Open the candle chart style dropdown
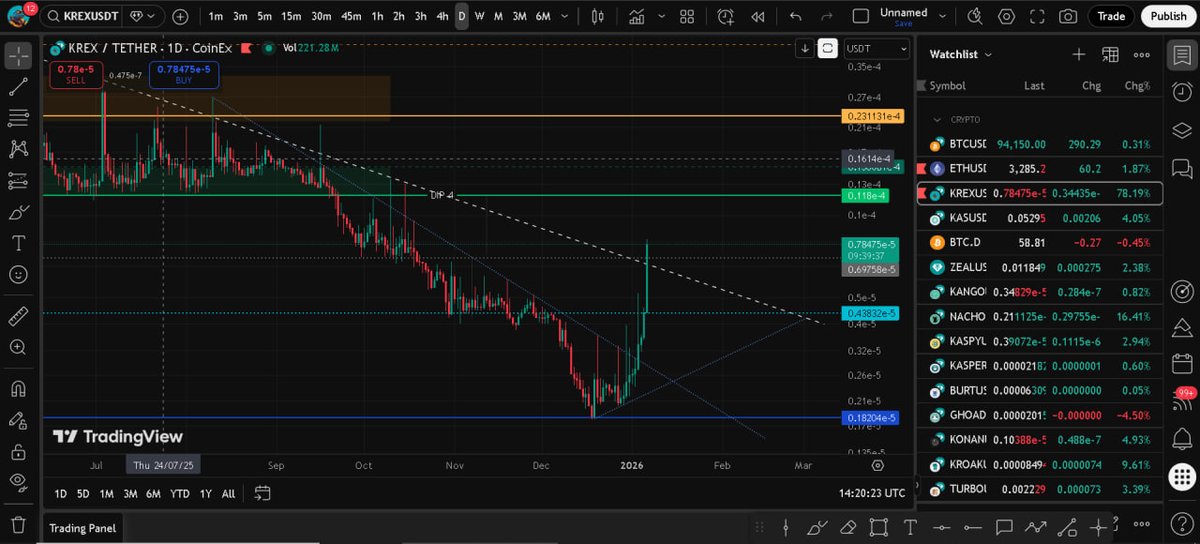 [x=598, y=16]
